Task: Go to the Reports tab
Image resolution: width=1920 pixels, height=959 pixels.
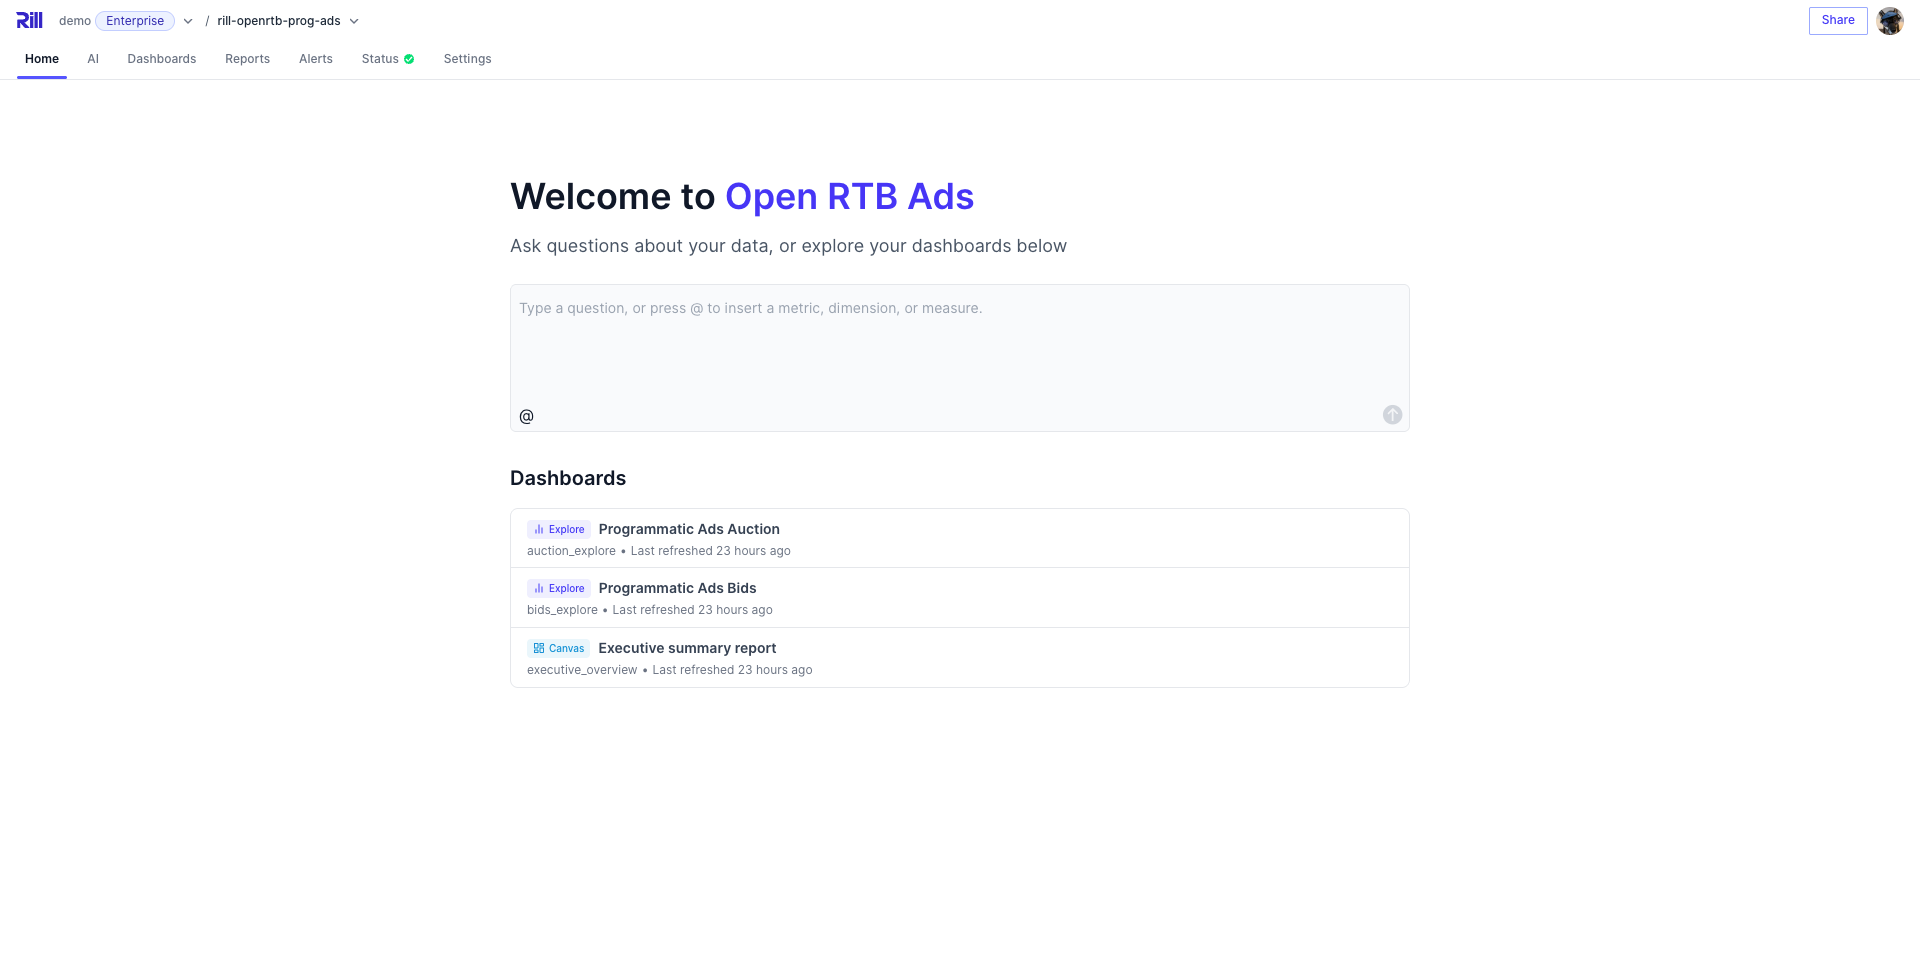Action: 247,59
